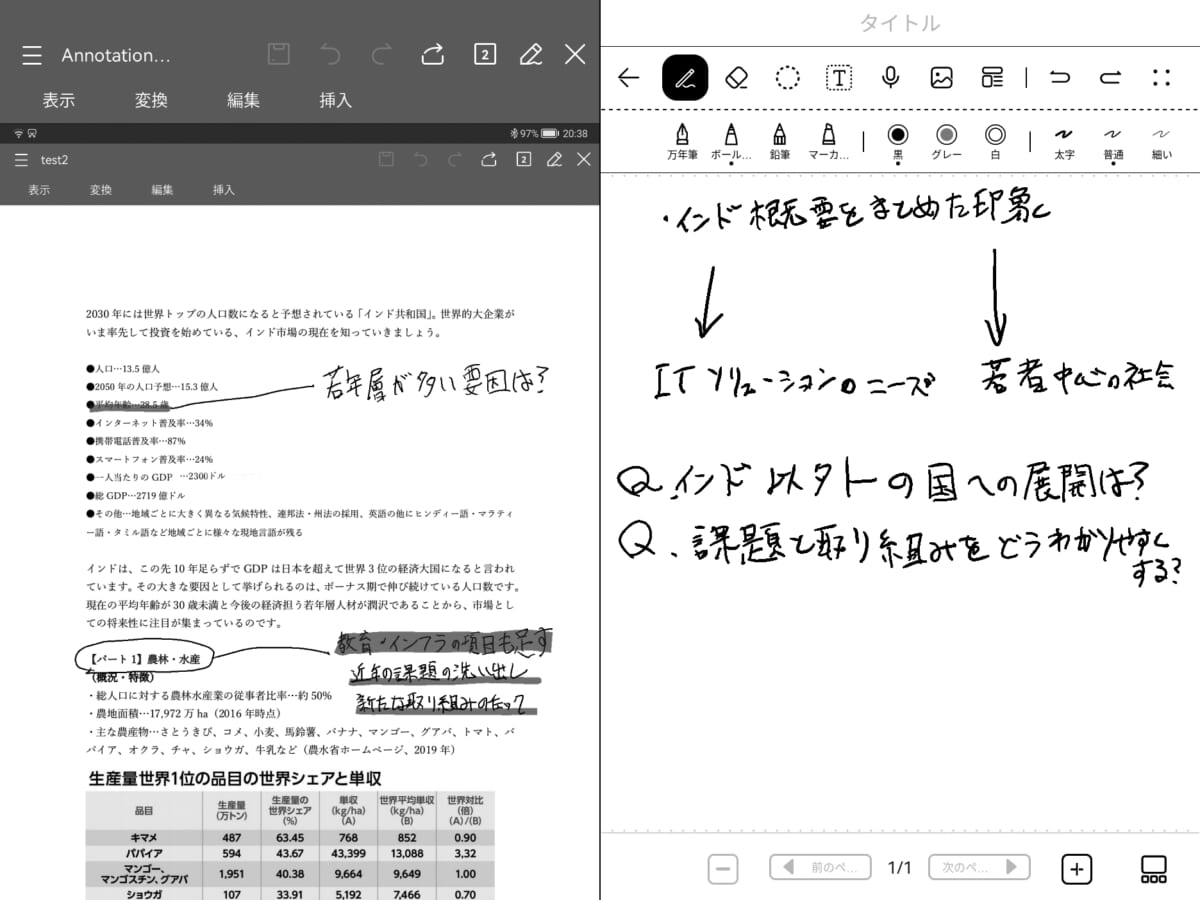The height and width of the screenshot is (900, 1200).
Task: Insert an image with the picture icon
Action: click(941, 77)
